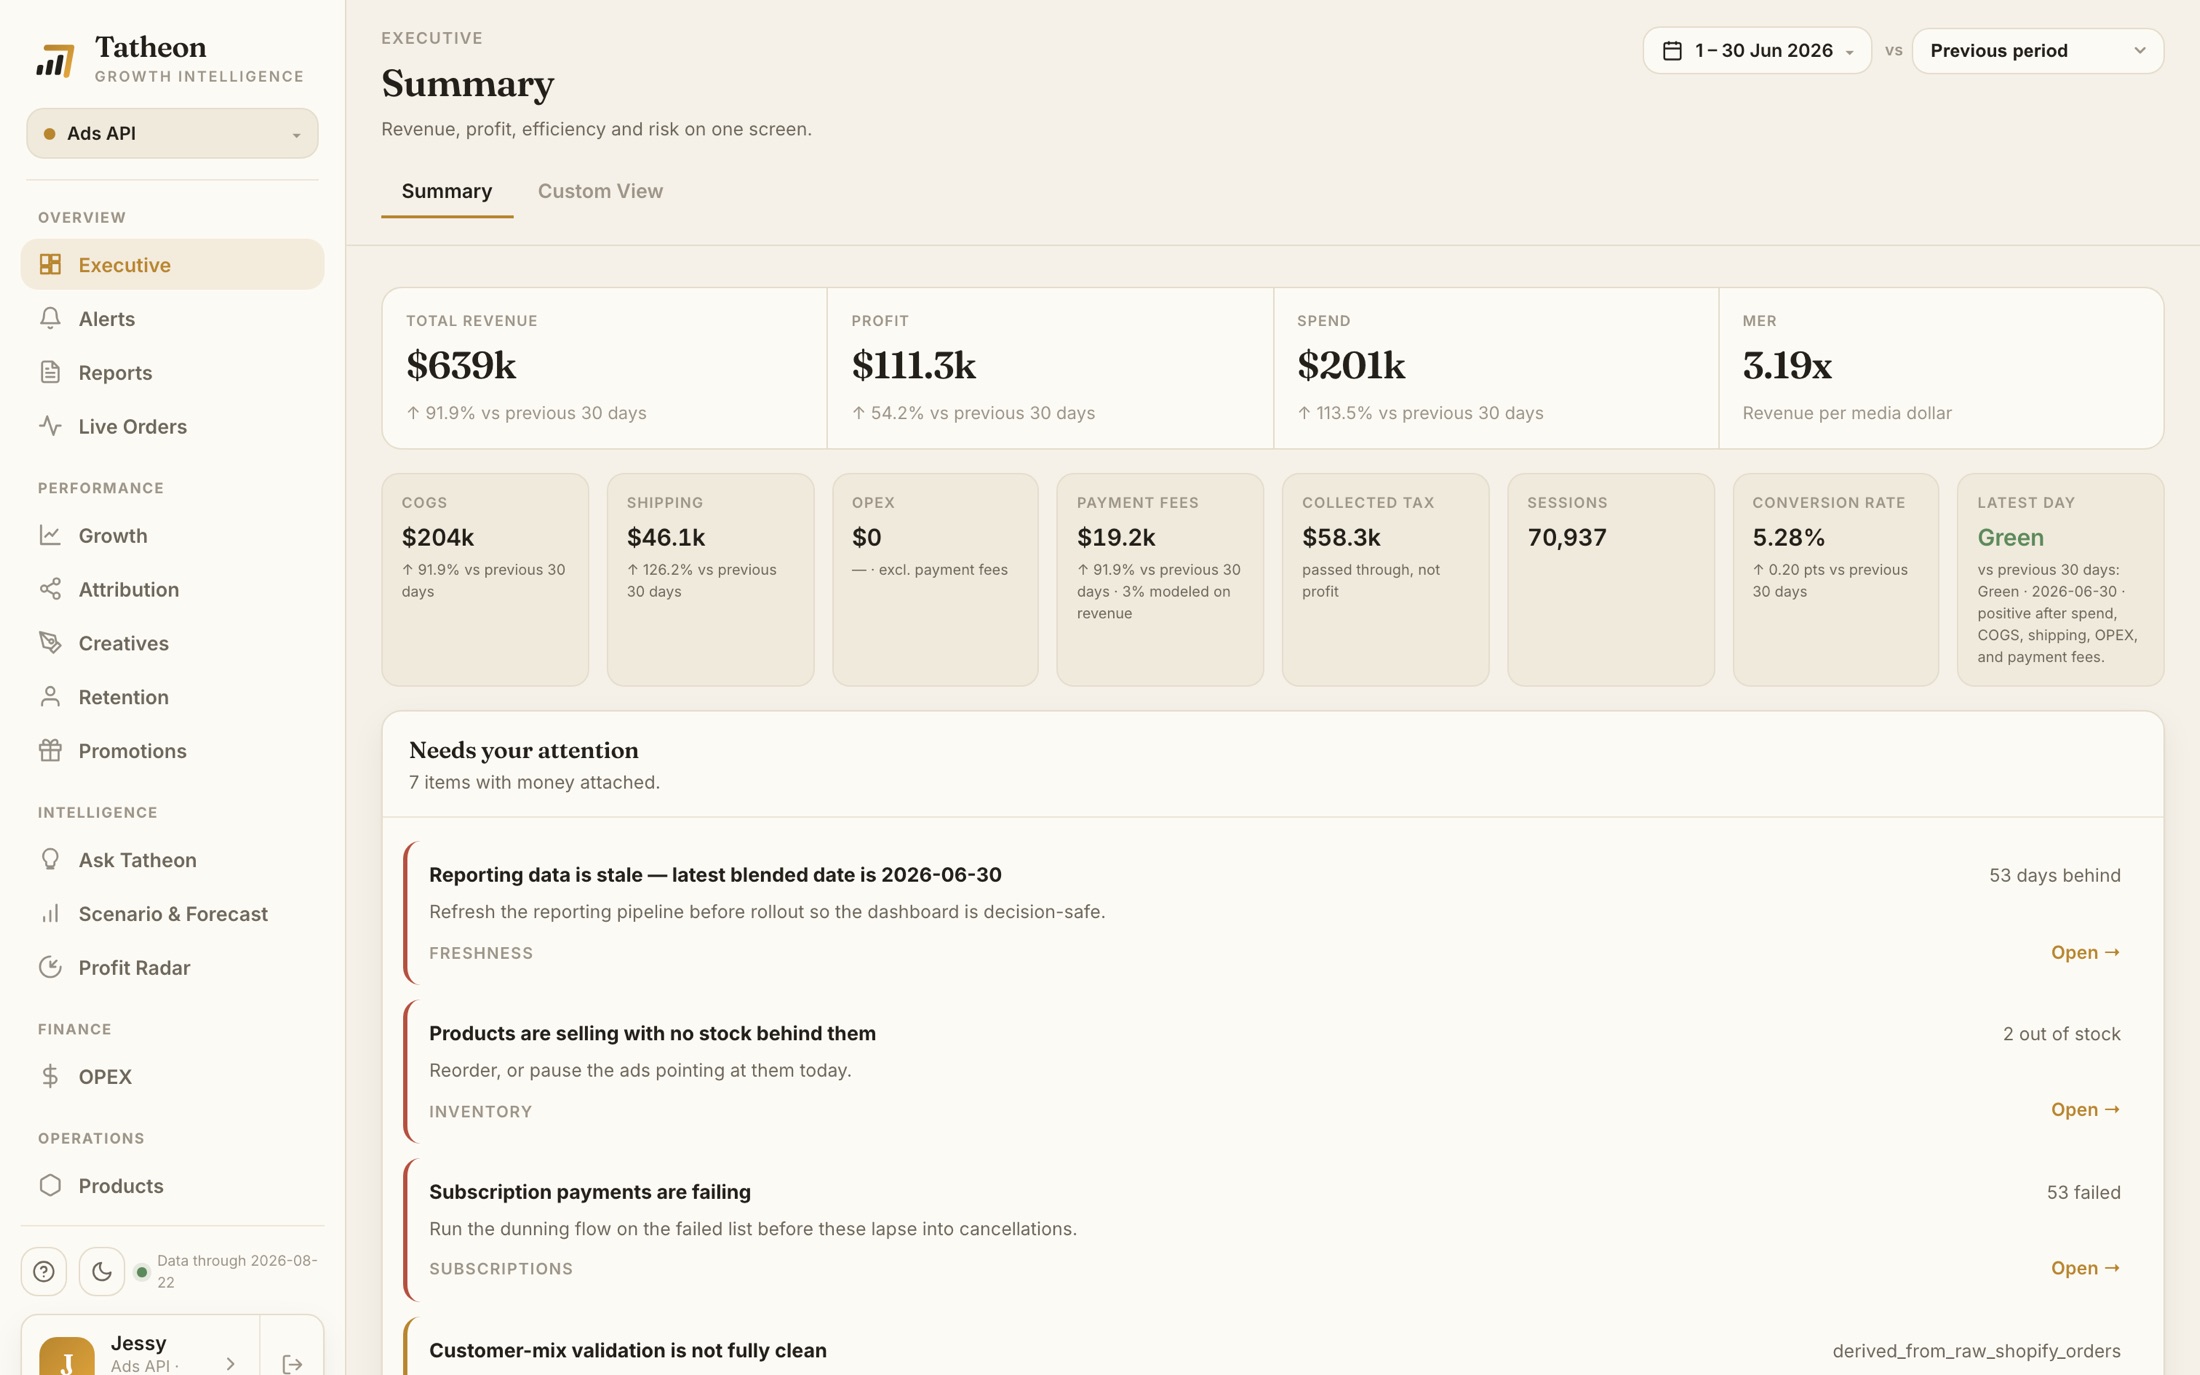This screenshot has height=1375, width=2200.
Task: Switch to the Summary tab
Action: [447, 191]
